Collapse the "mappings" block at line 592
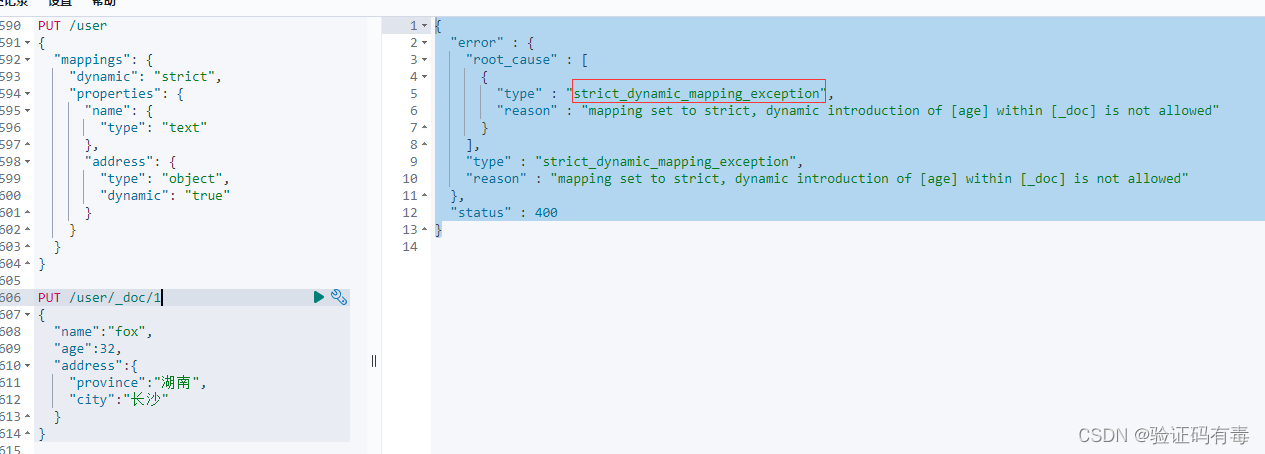Image resolution: width=1265 pixels, height=454 pixels. point(27,60)
